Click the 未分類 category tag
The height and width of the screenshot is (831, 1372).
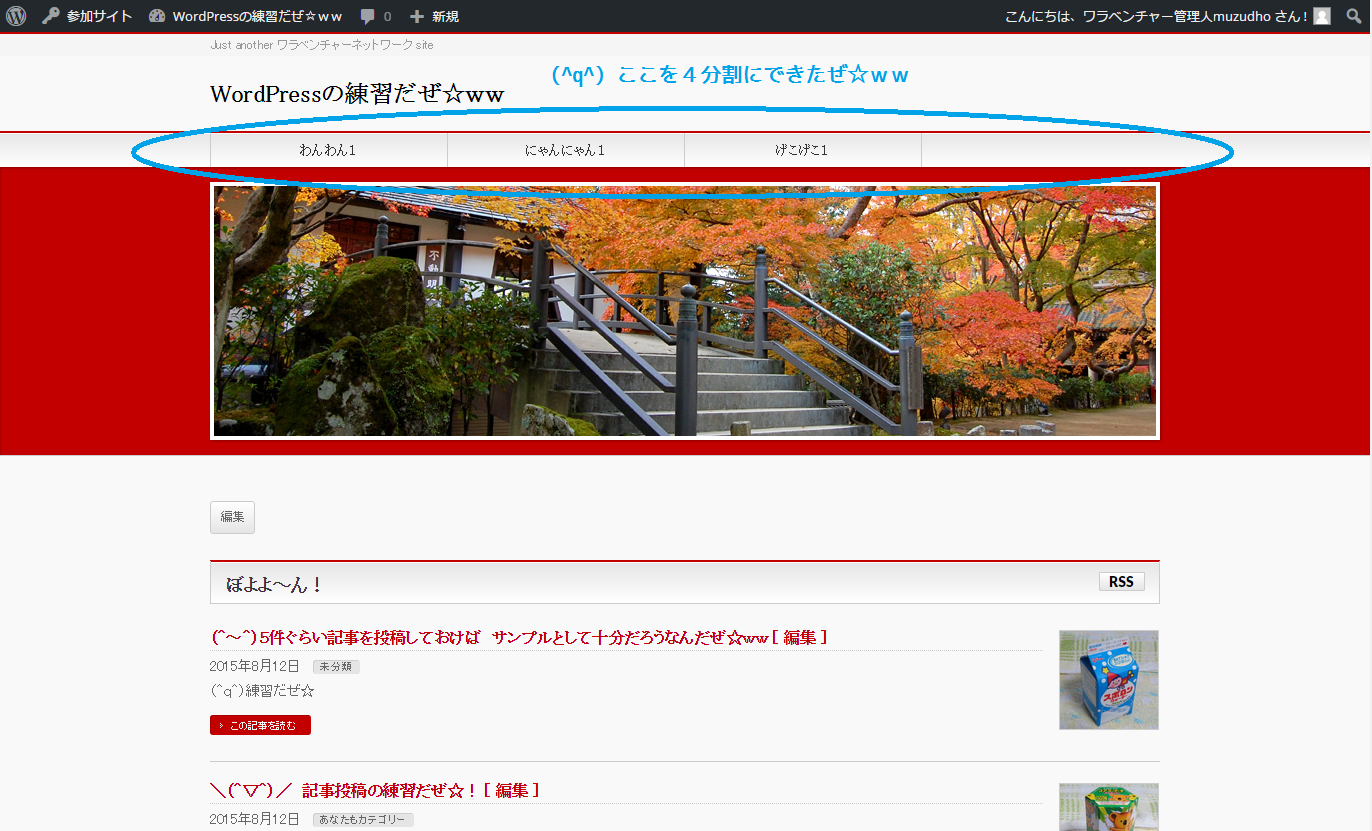coord(336,667)
